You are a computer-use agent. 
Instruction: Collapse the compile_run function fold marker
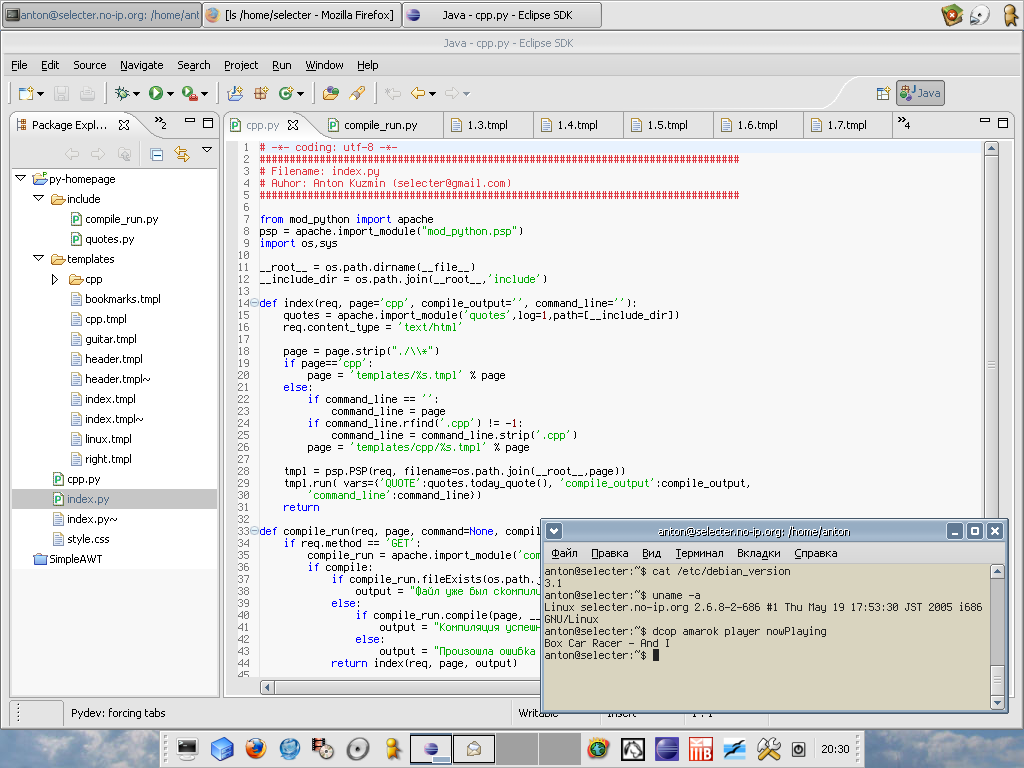pyautogui.click(x=254, y=531)
